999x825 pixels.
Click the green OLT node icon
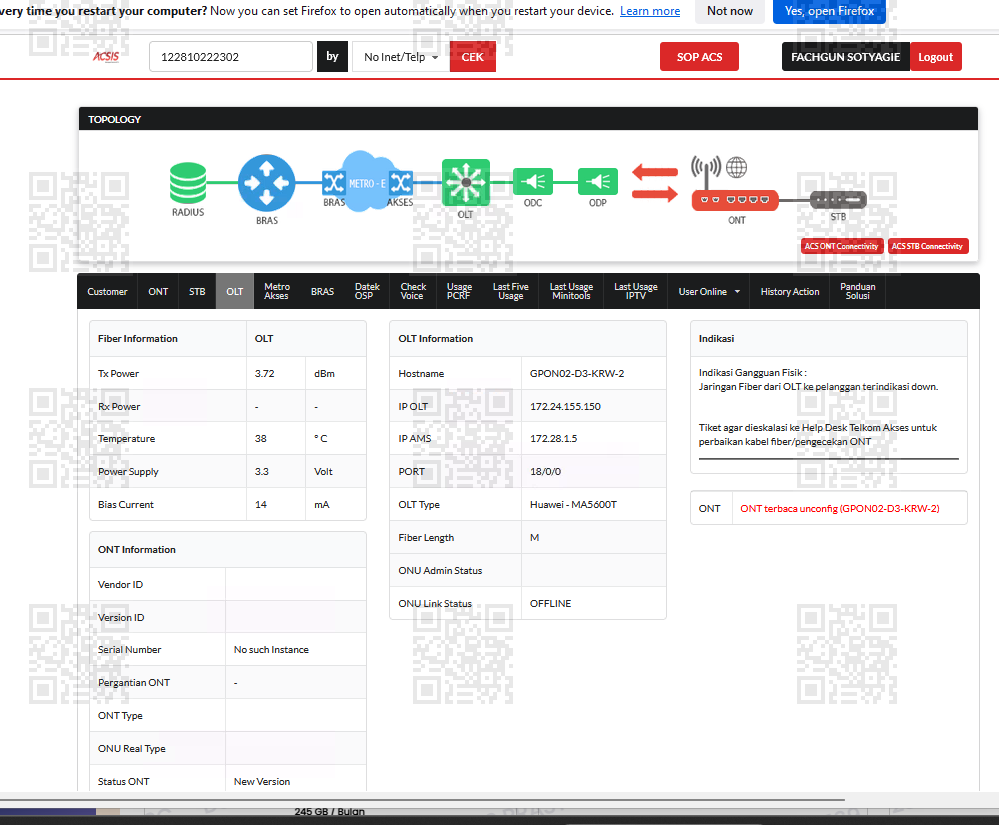point(466,182)
